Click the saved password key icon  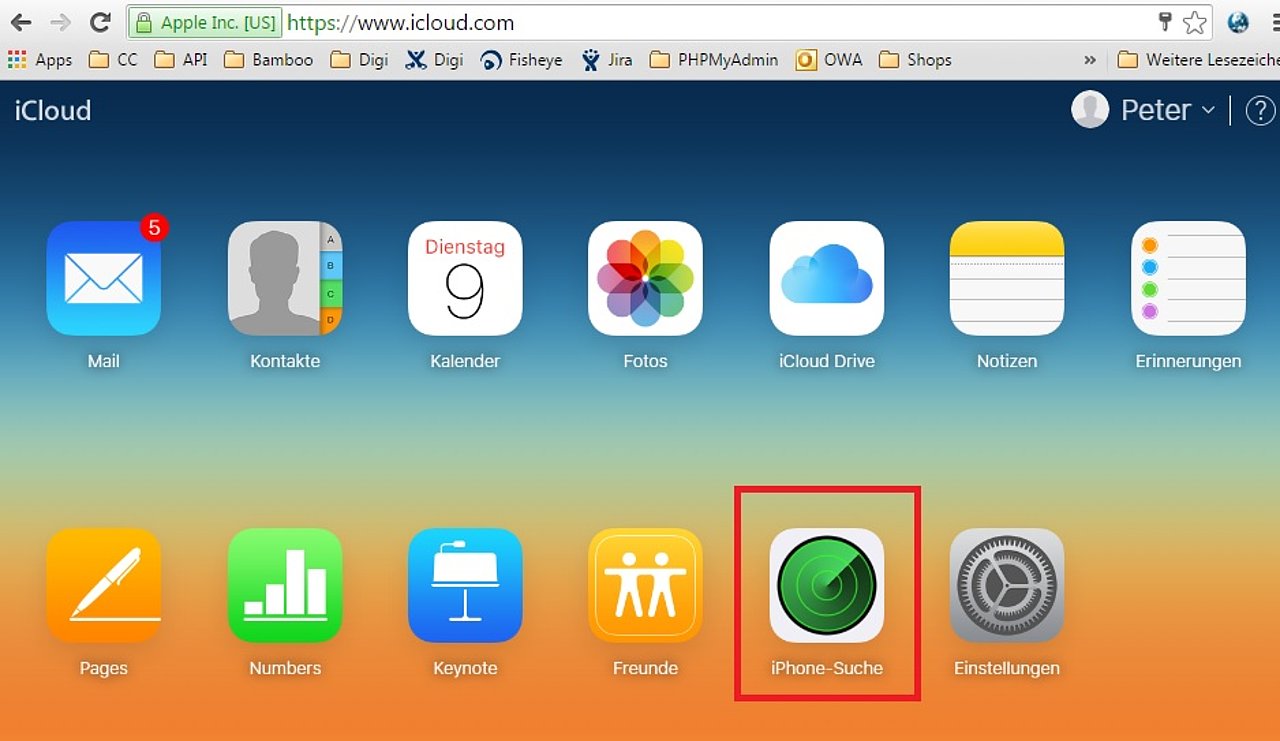click(1164, 22)
